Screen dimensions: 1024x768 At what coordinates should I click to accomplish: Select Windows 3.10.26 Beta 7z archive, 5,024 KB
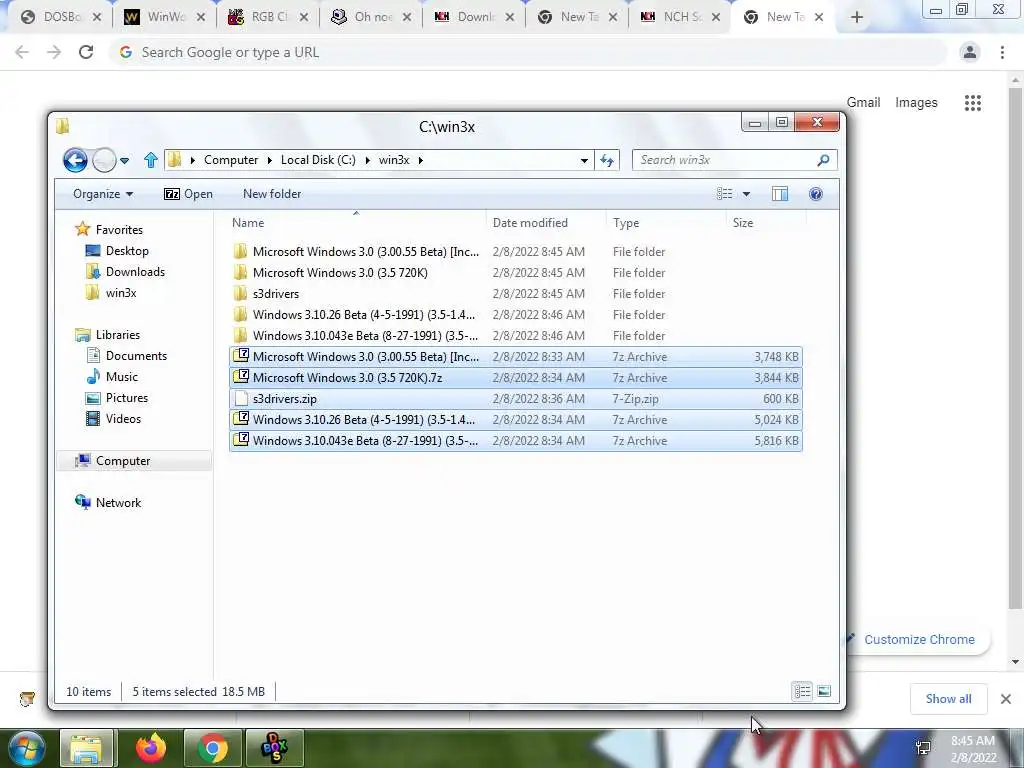pyautogui.click(x=516, y=419)
